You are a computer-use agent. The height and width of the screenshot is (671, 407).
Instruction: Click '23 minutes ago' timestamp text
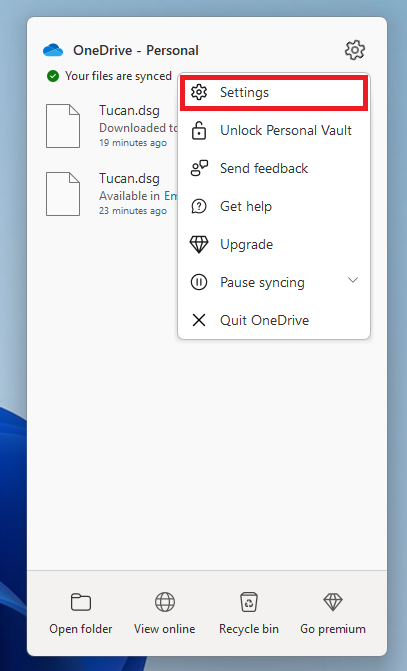[133, 211]
